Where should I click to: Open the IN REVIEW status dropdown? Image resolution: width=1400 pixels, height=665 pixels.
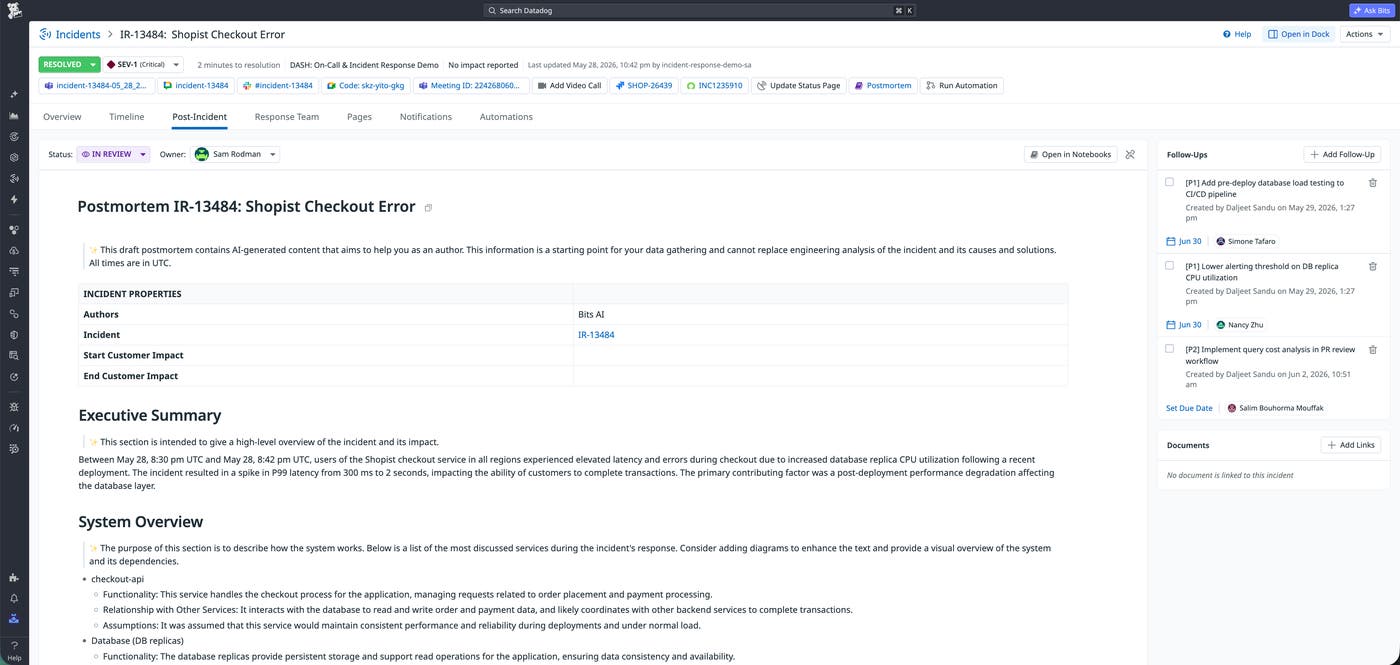114,154
